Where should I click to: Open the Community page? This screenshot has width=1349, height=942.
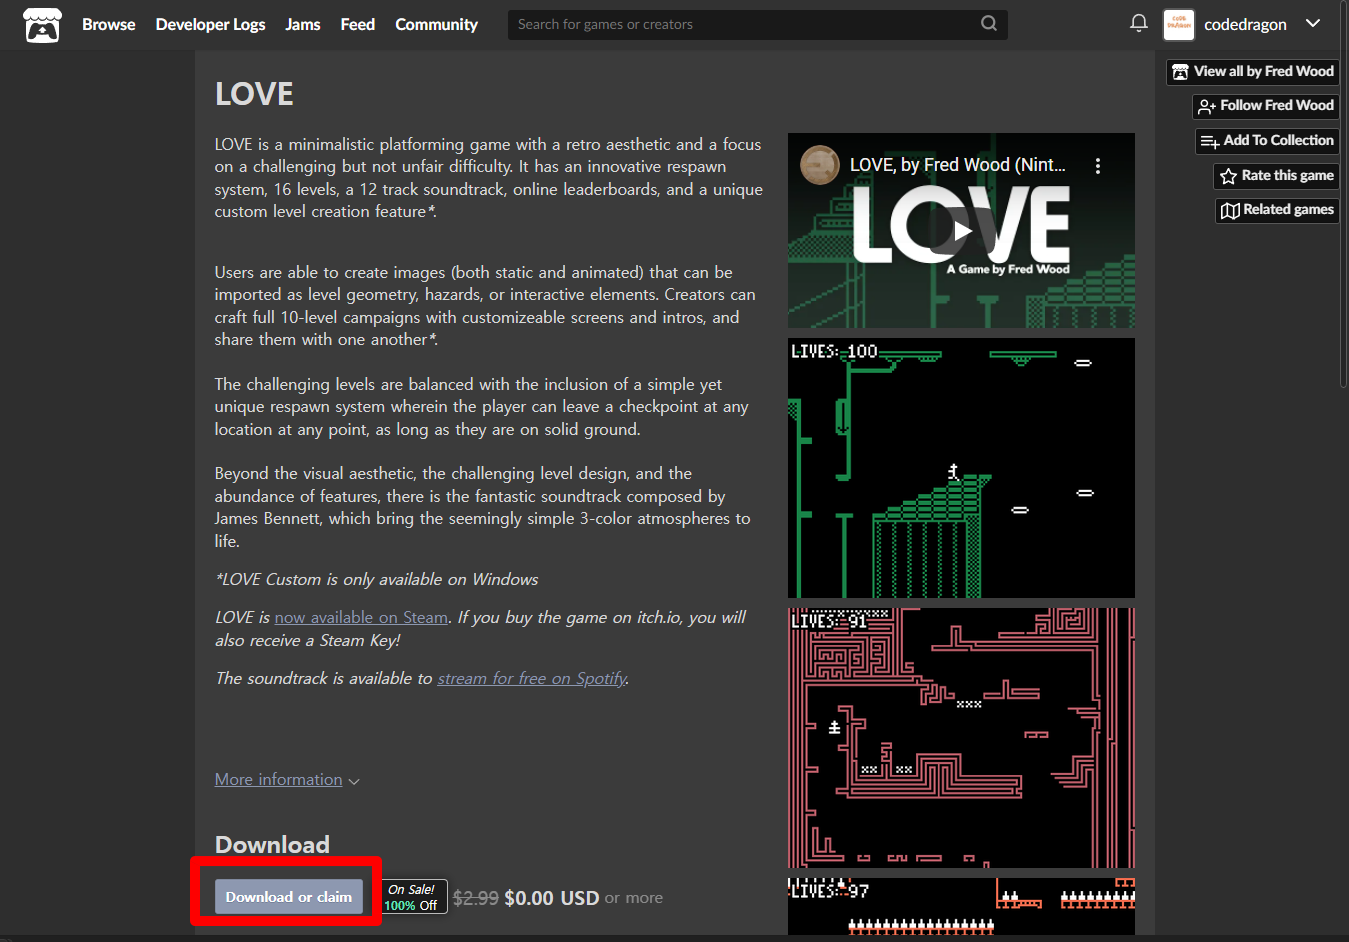pos(436,25)
